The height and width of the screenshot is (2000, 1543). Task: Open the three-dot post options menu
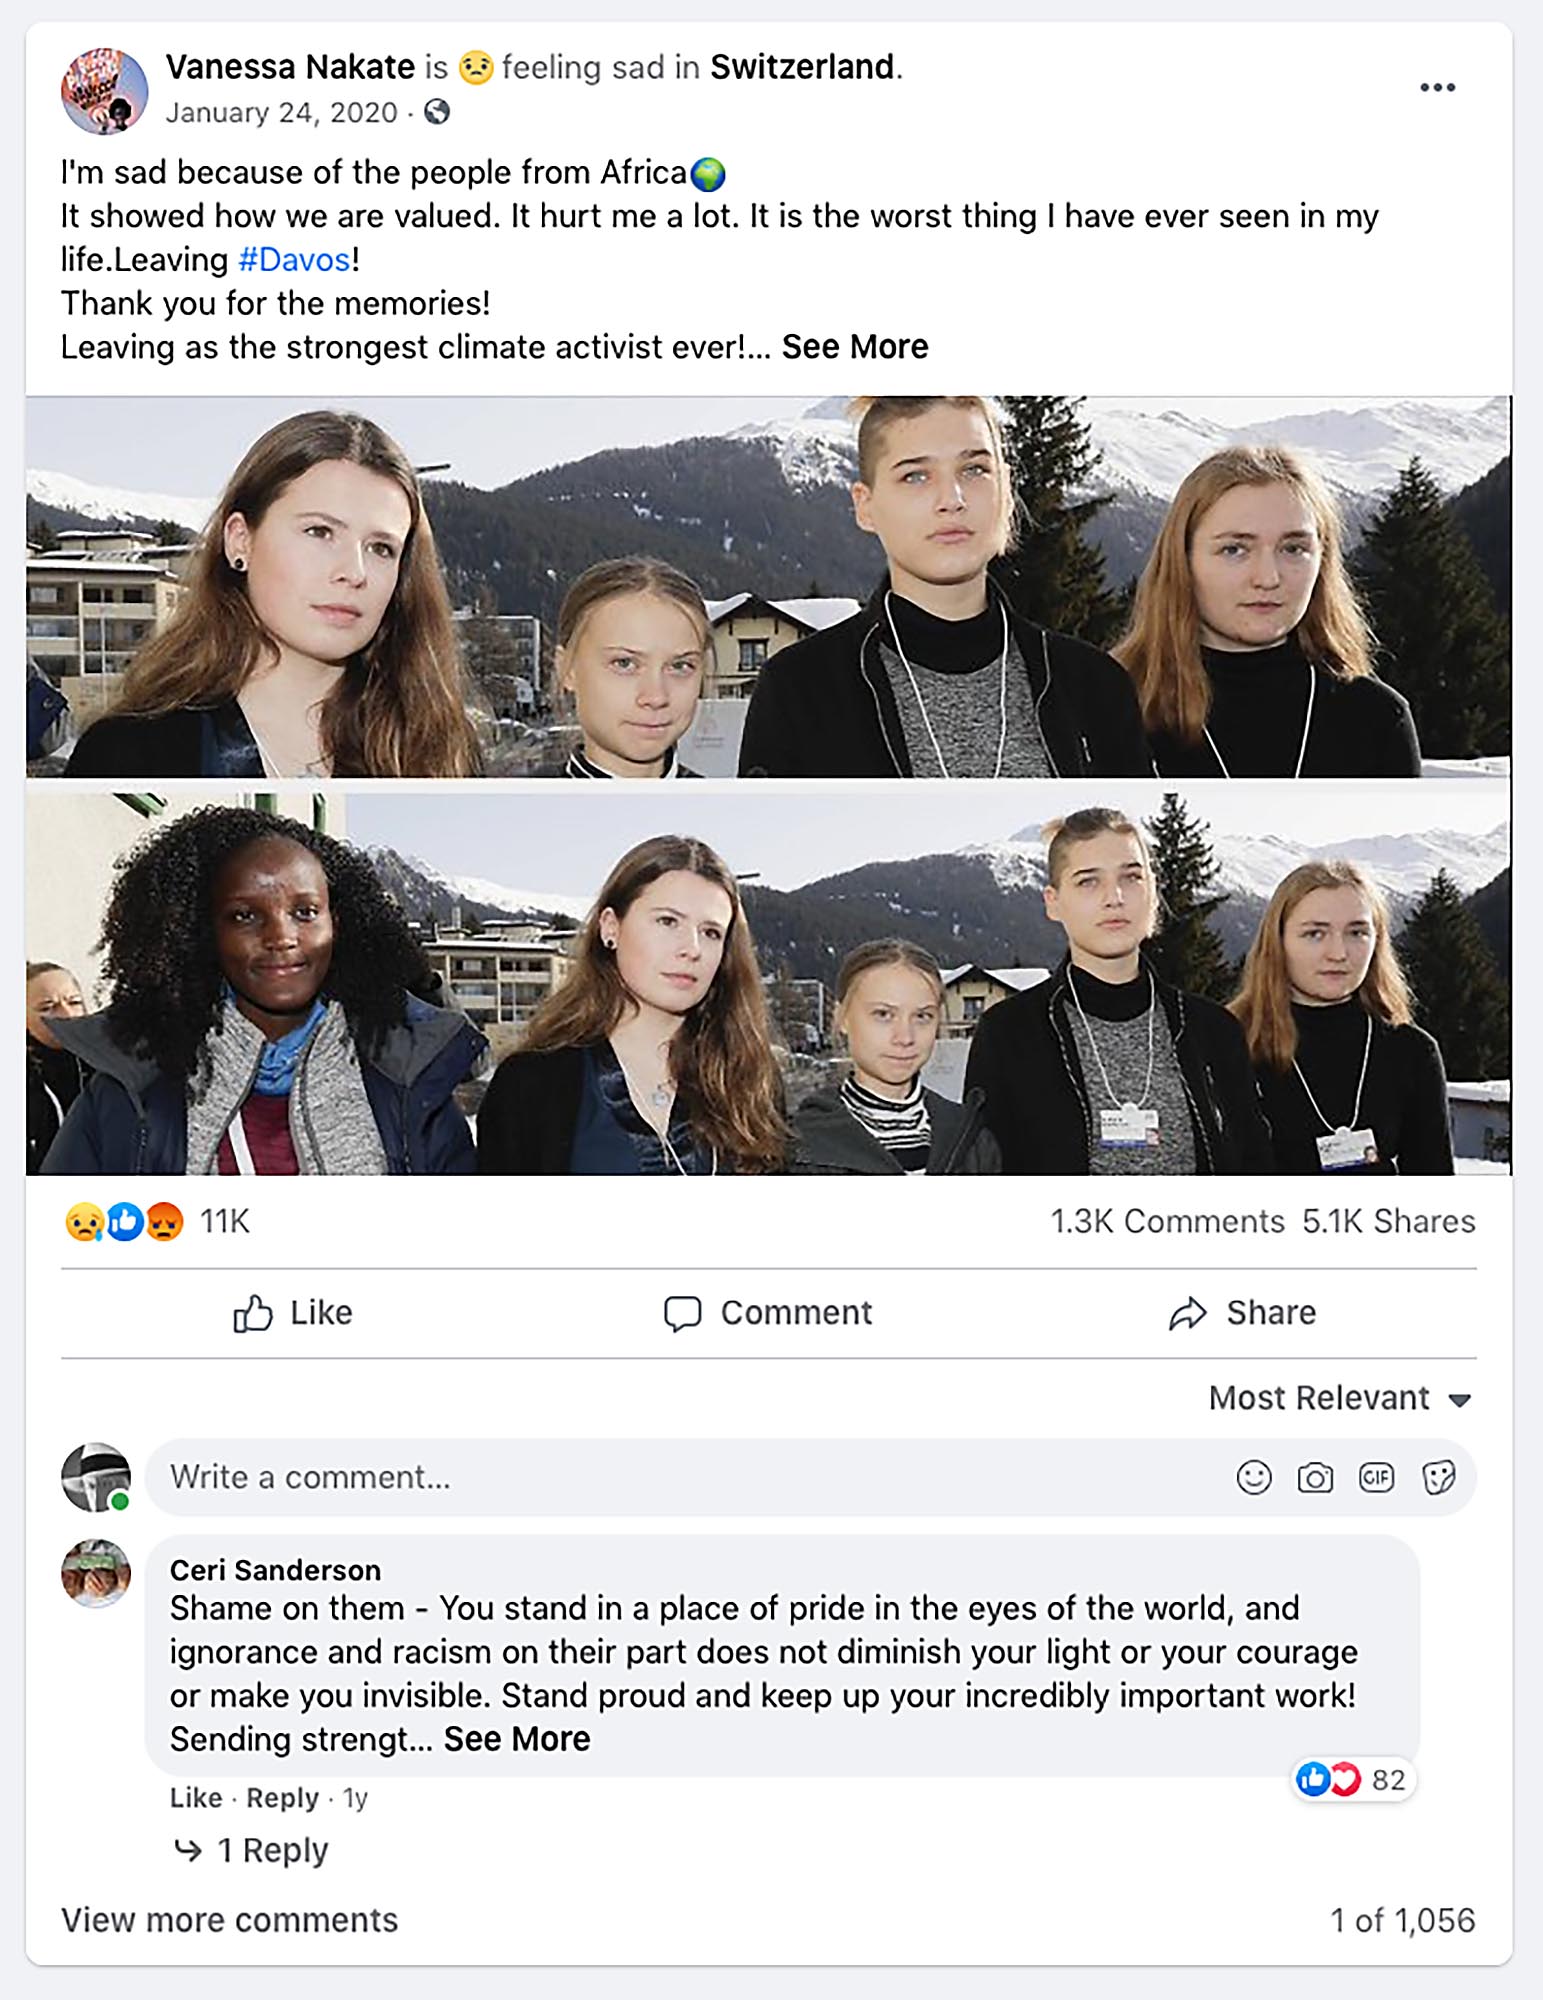(x=1437, y=88)
